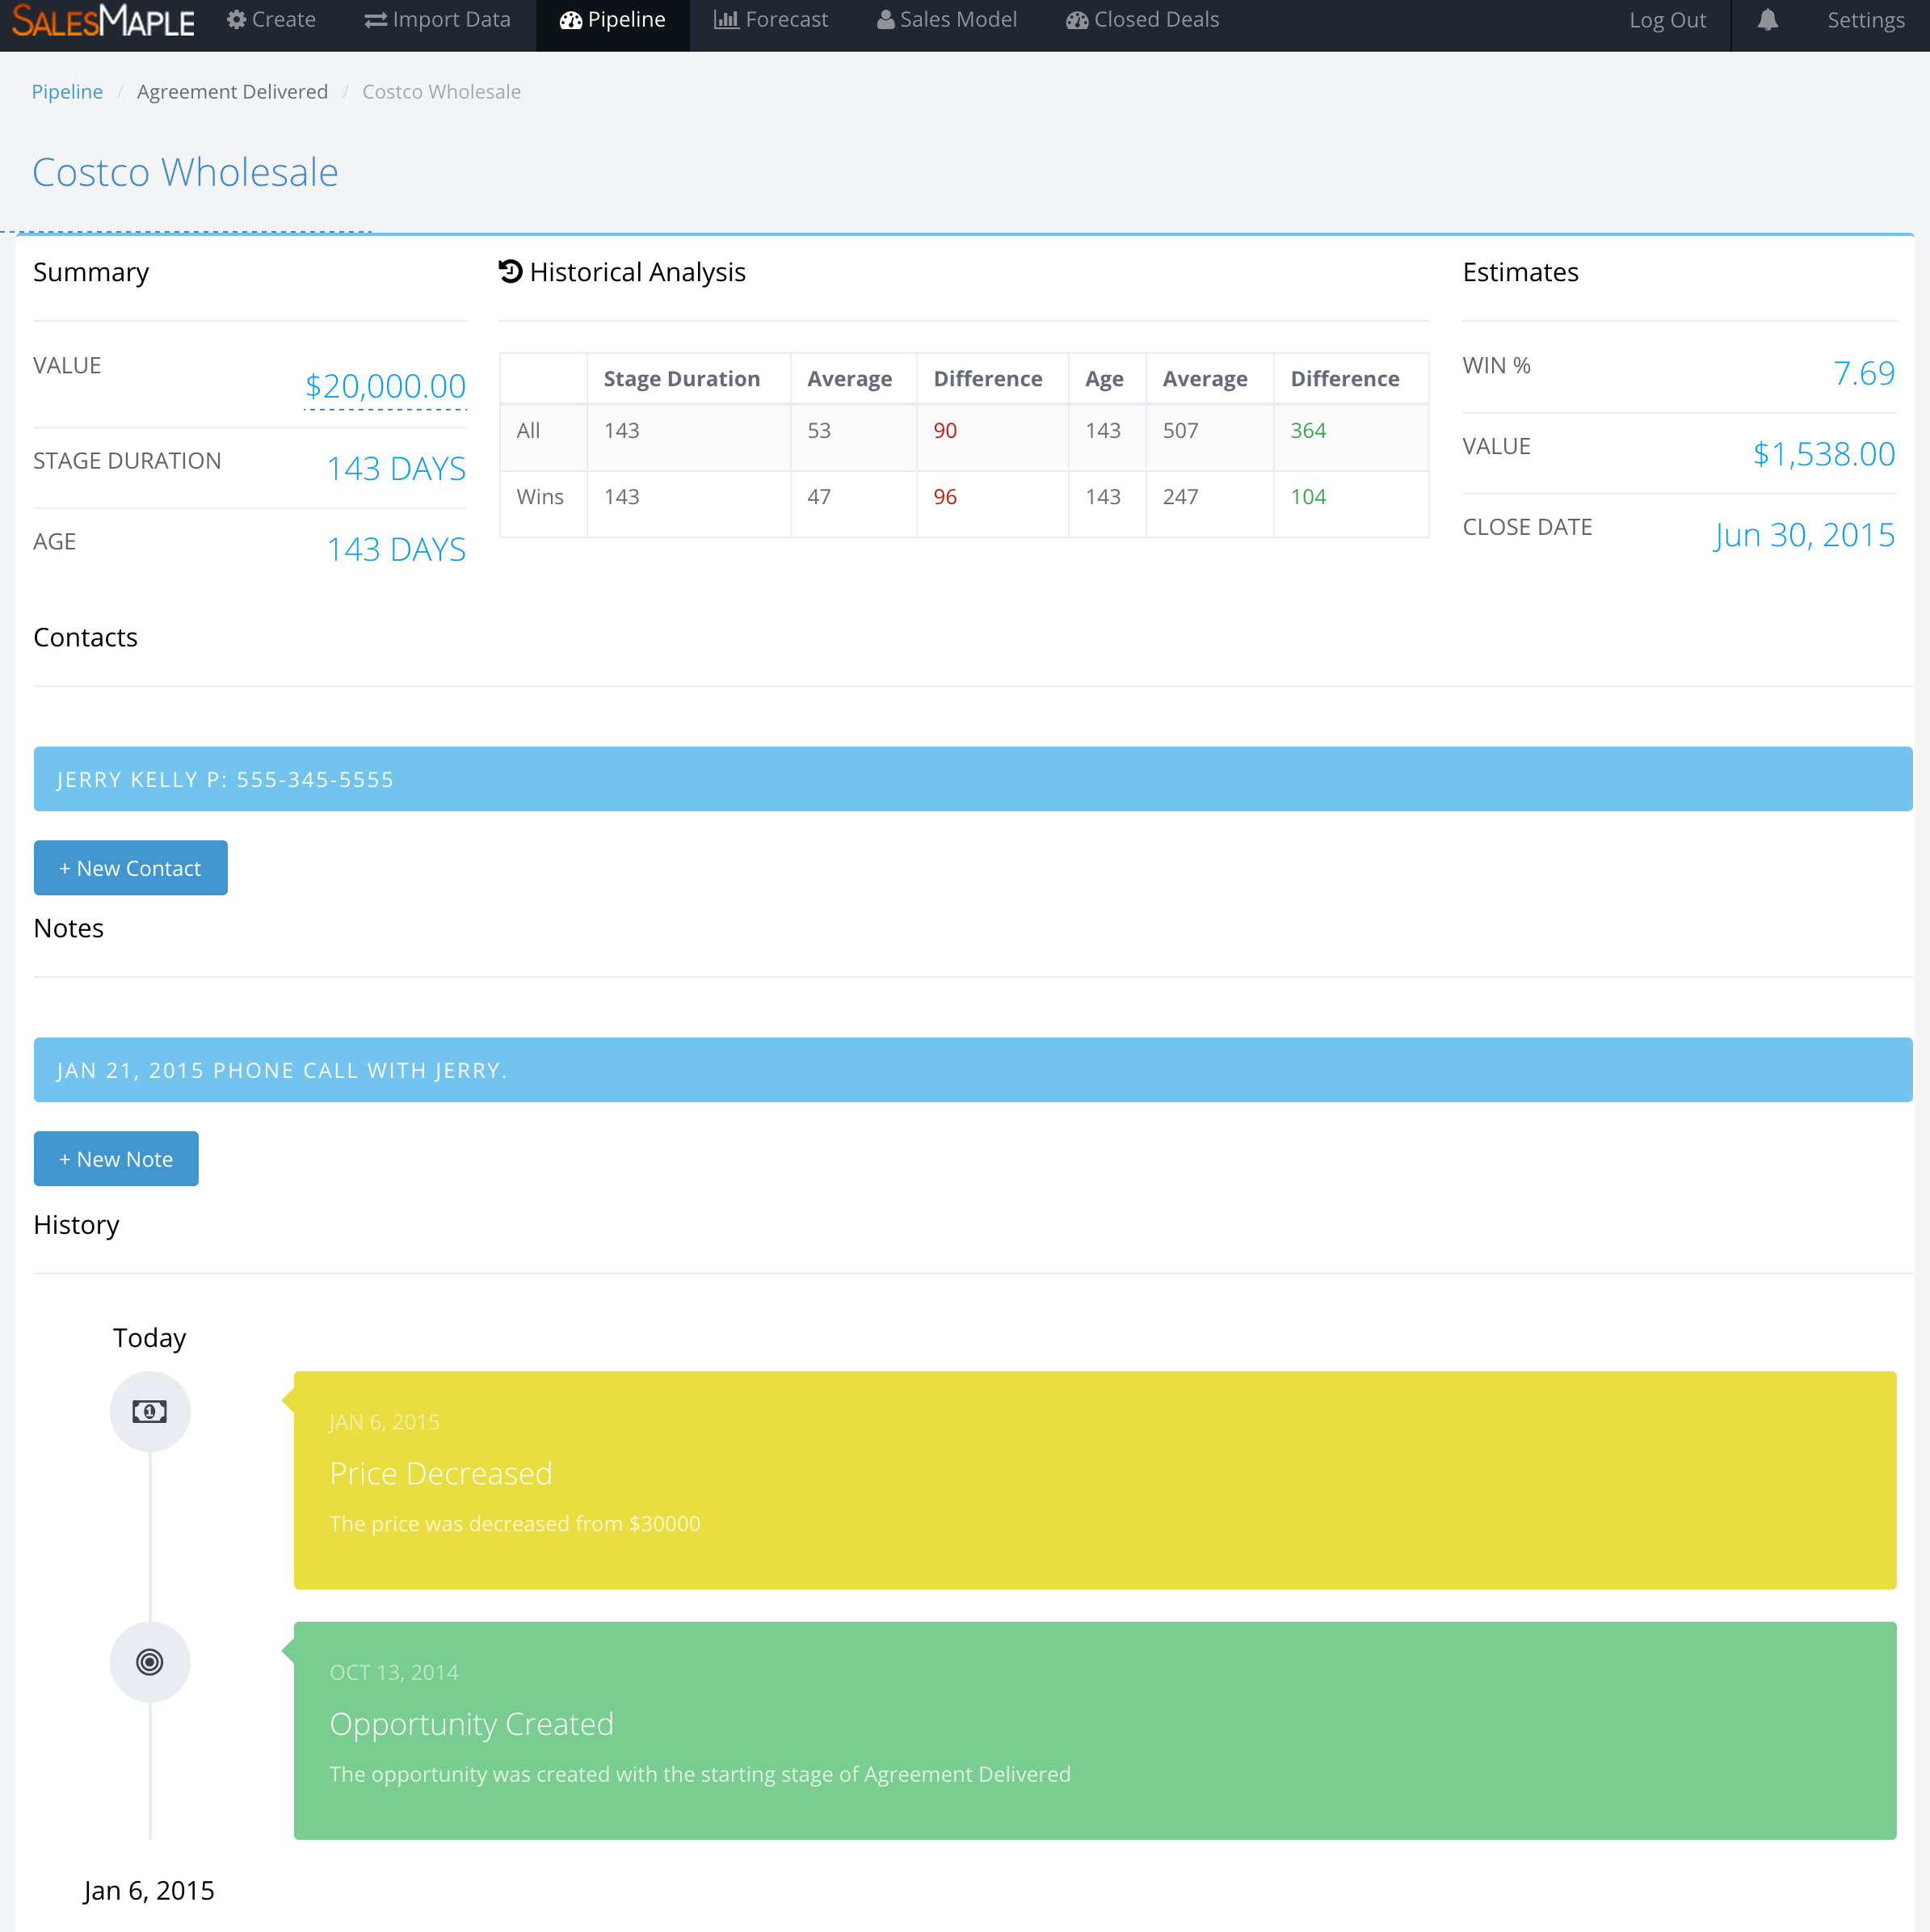Viewport: 1930px width, 1932px height.
Task: Click the SalesMaple logo
Action: point(103,21)
